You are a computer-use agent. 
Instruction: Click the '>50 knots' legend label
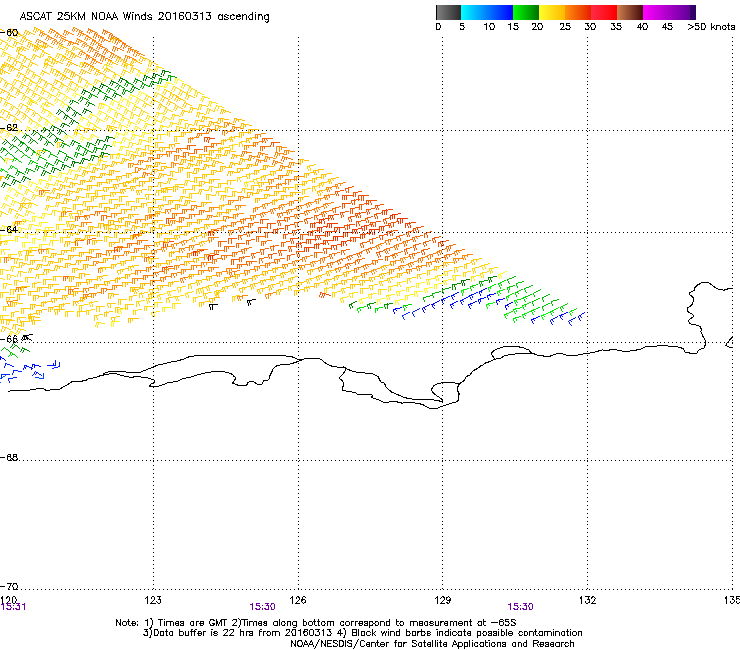coord(711,27)
